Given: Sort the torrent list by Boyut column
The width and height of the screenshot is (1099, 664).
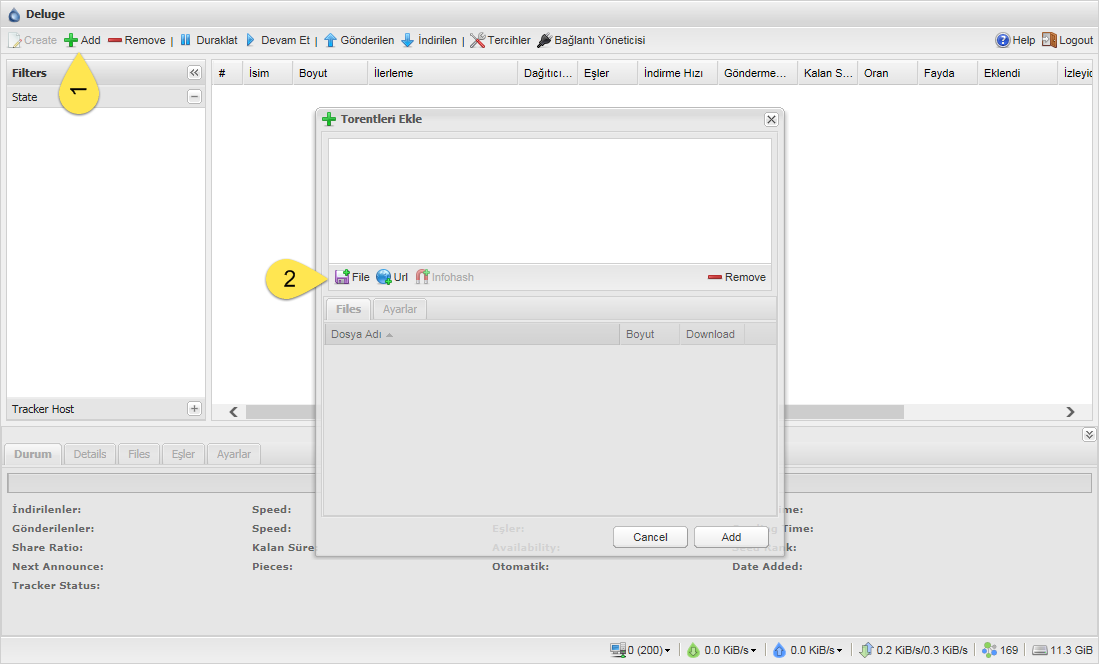Looking at the screenshot, I should [330, 73].
